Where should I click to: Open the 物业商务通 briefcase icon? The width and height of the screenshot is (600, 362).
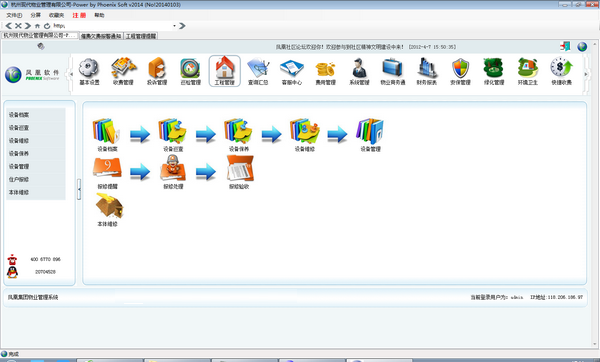coord(393,68)
